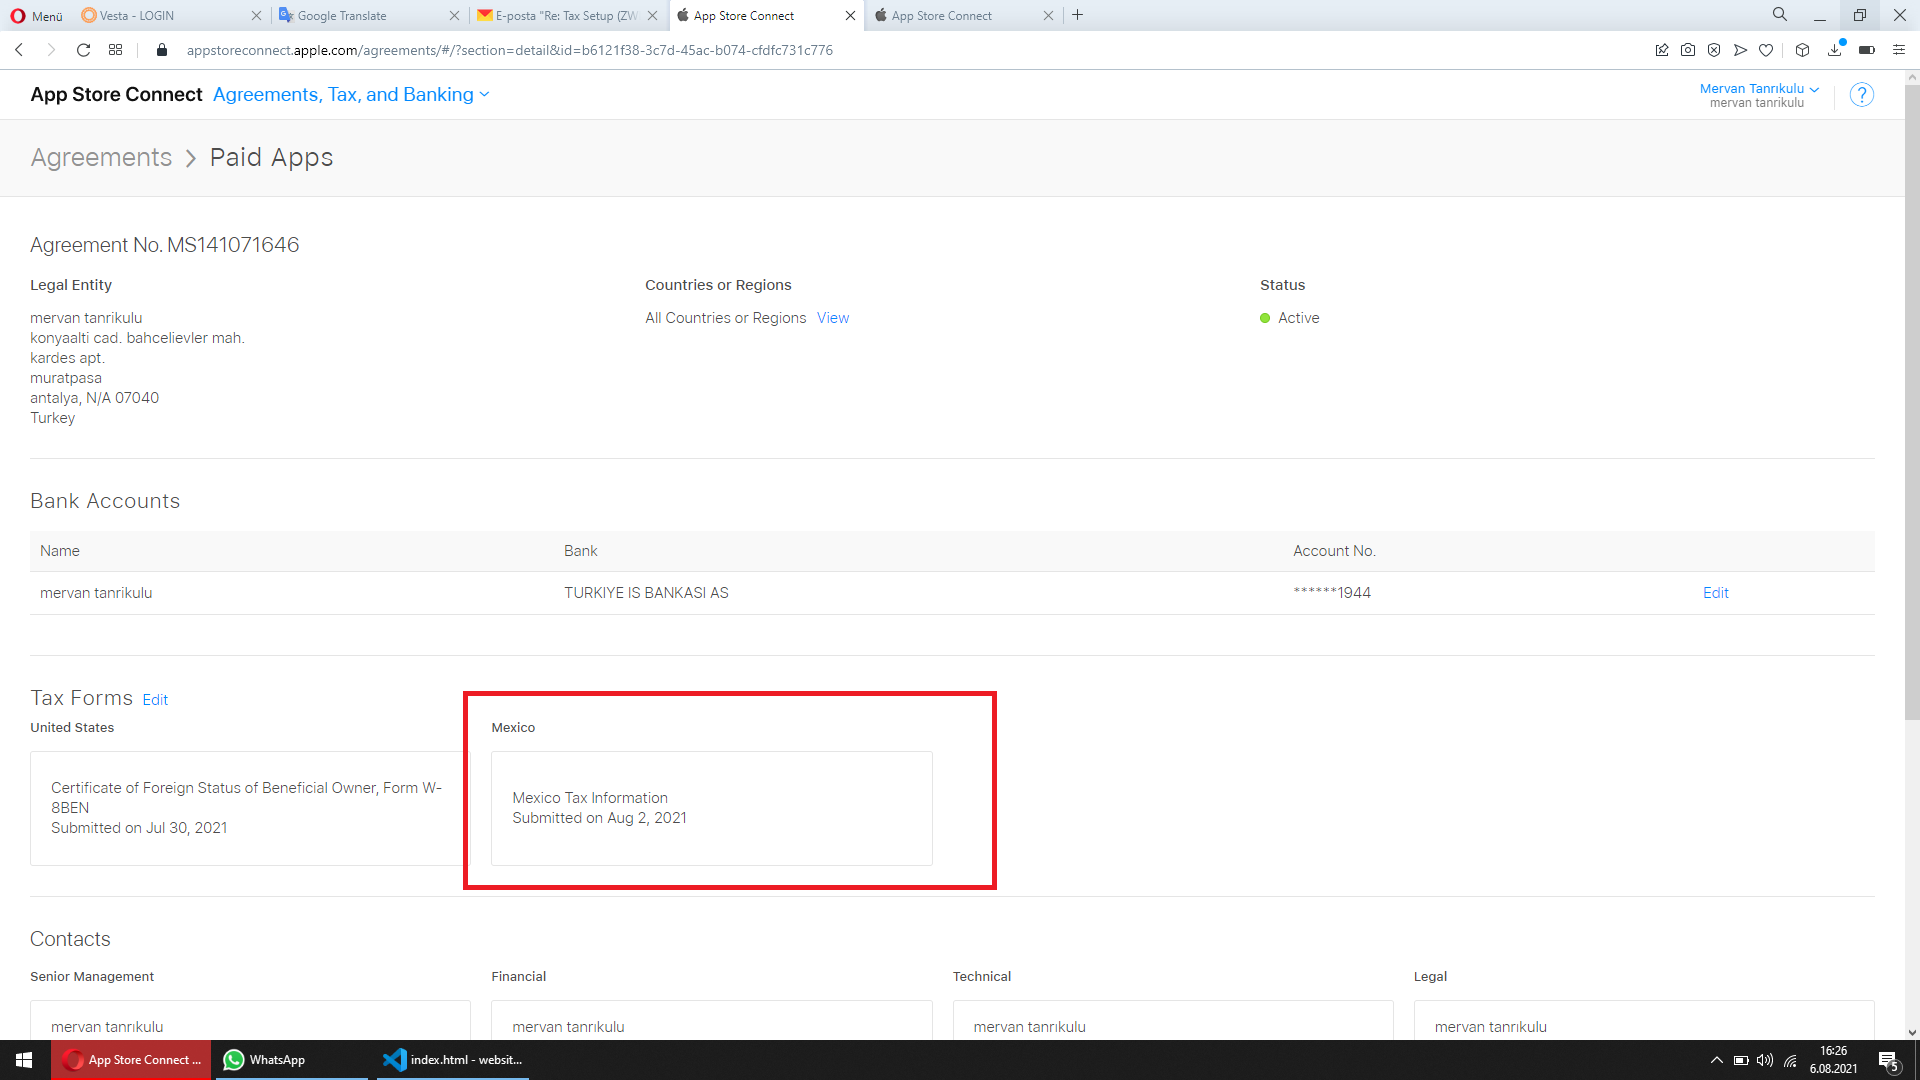Reload the page with refresh icon
Image resolution: width=1920 pixels, height=1080 pixels.
84,50
